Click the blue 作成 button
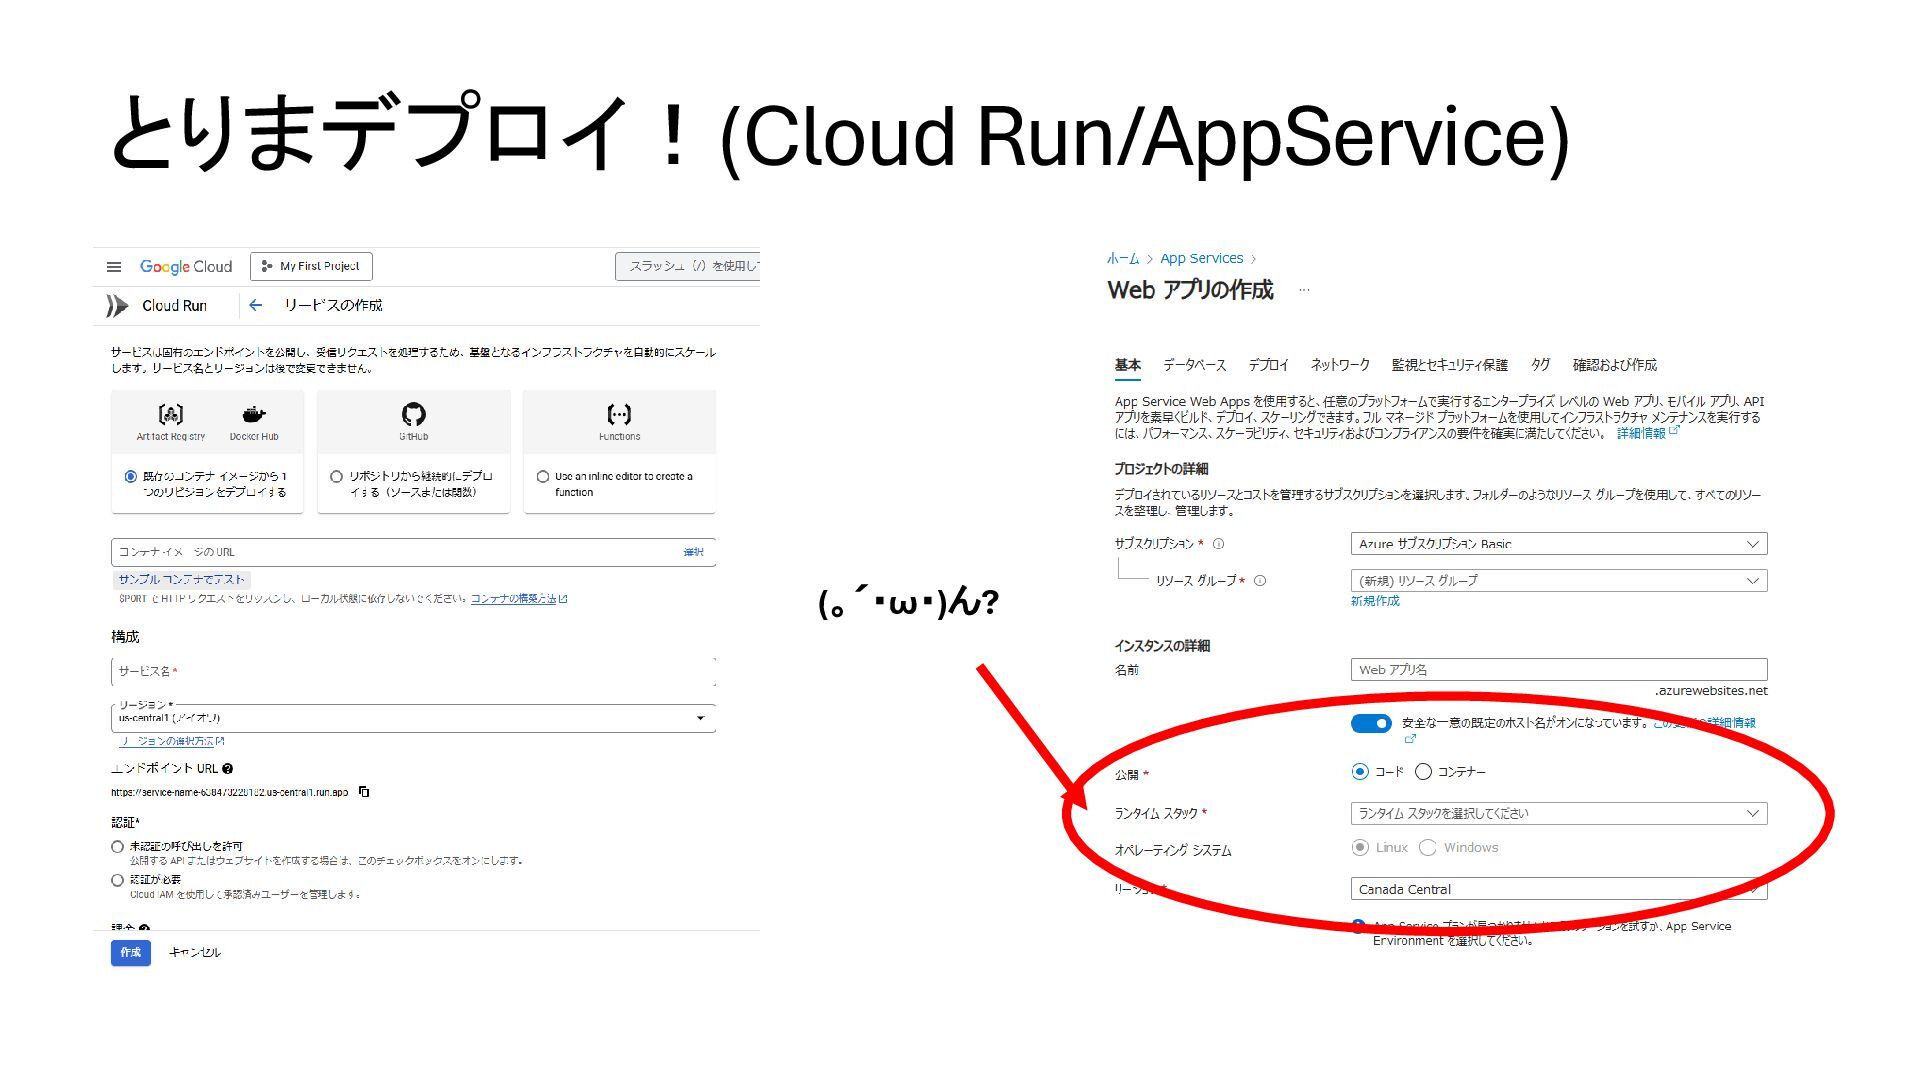Image resolution: width=1920 pixels, height=1080 pixels. click(131, 953)
